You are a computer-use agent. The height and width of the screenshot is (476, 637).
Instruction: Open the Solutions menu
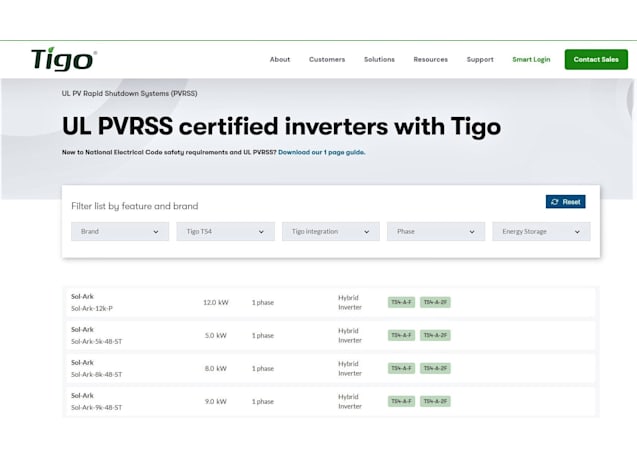click(379, 59)
